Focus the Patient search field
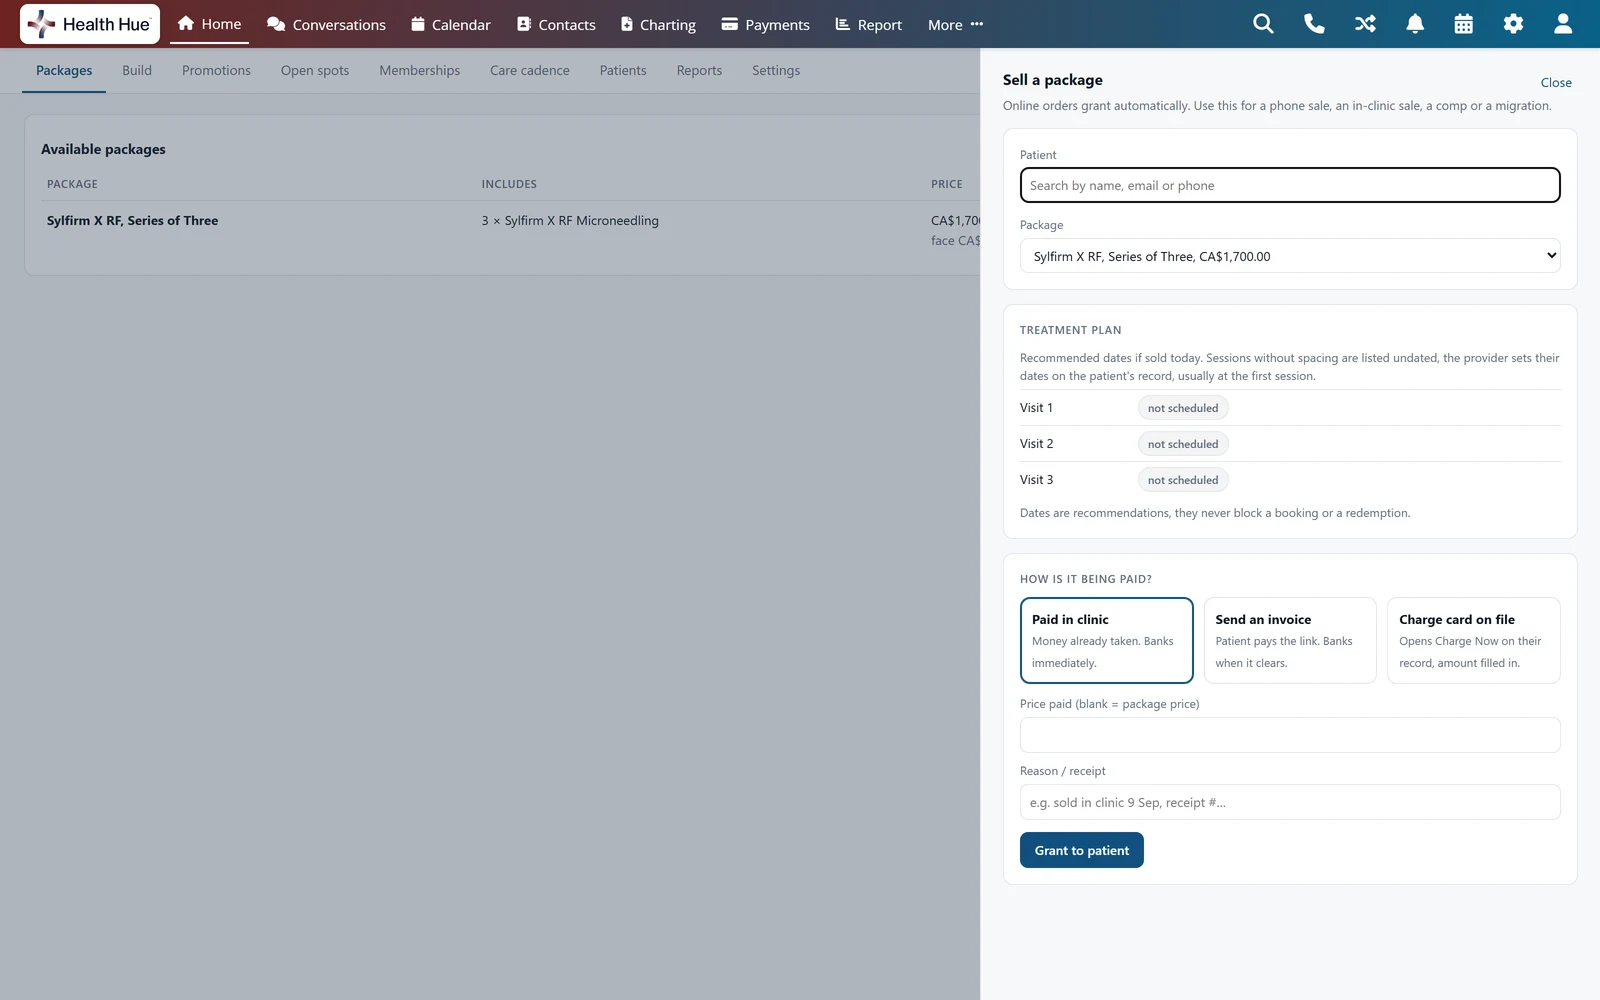1600x1000 pixels. 1290,185
